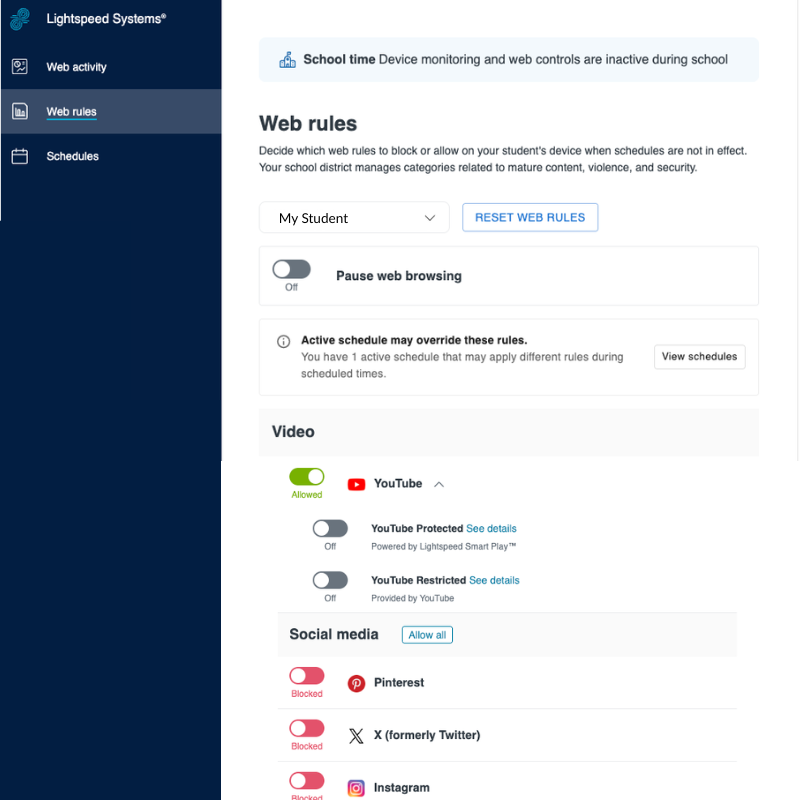Click the Instagram logo icon

356,788
